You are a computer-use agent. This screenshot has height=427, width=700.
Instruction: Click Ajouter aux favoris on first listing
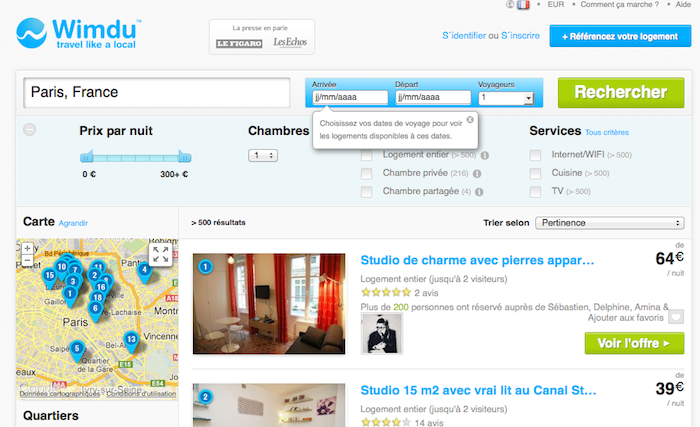click(x=625, y=318)
